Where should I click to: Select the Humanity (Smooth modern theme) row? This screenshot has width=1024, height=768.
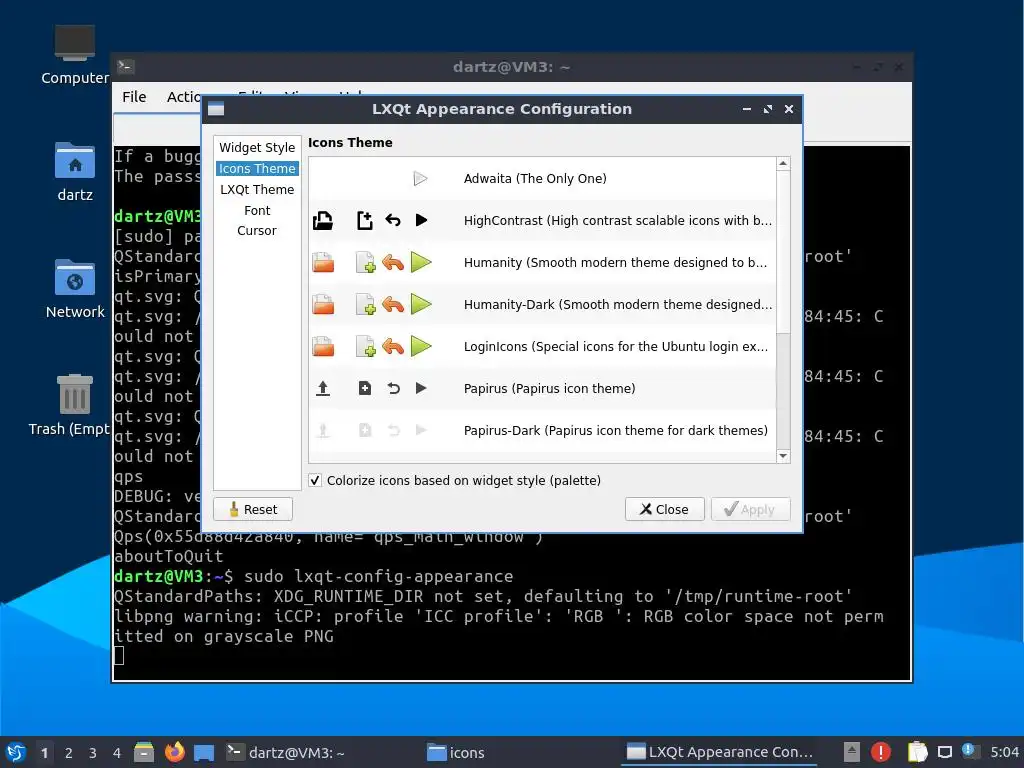coord(542,263)
